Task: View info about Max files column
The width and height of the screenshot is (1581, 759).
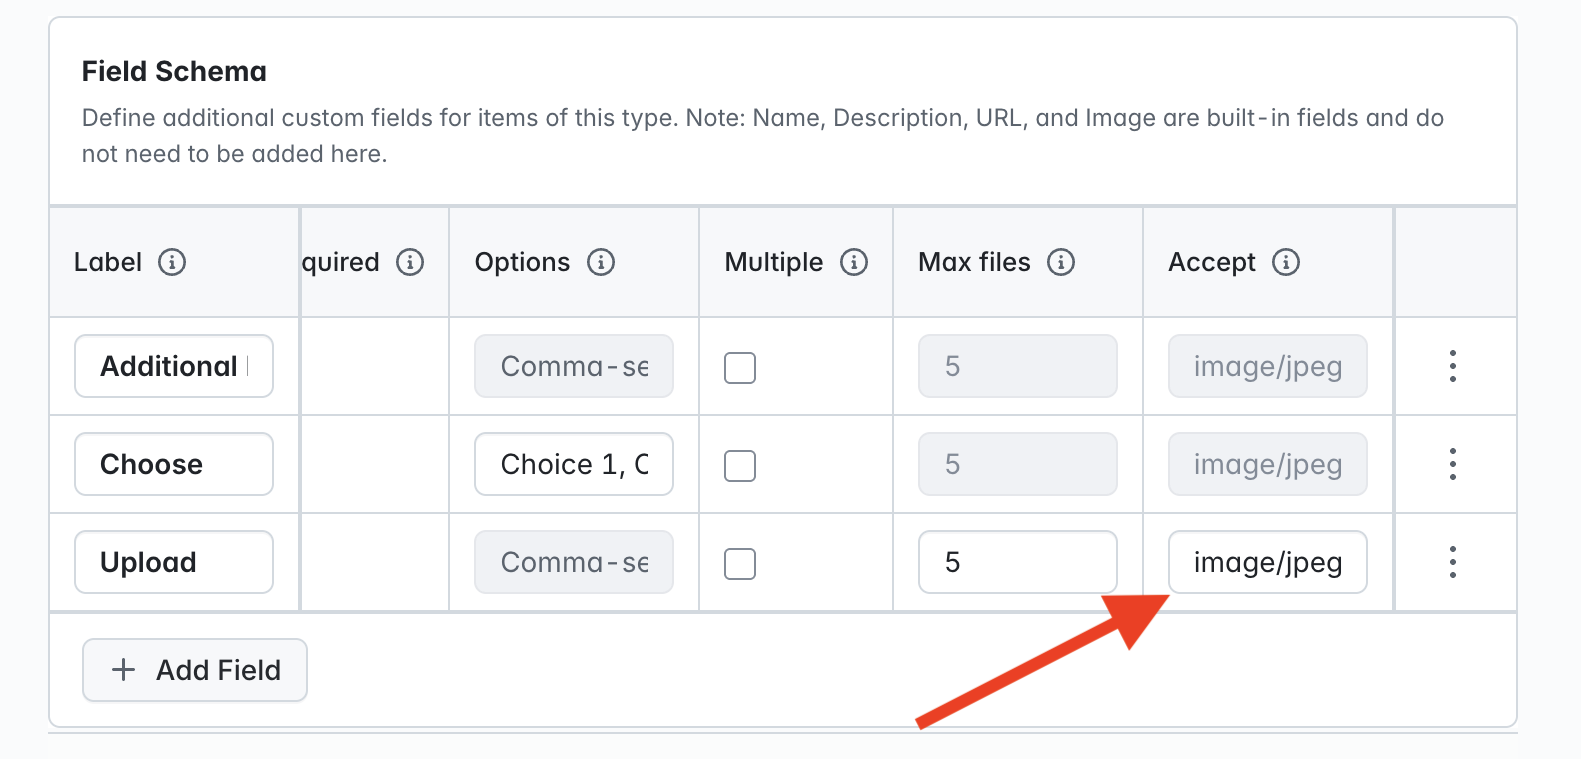Action: 1061,262
